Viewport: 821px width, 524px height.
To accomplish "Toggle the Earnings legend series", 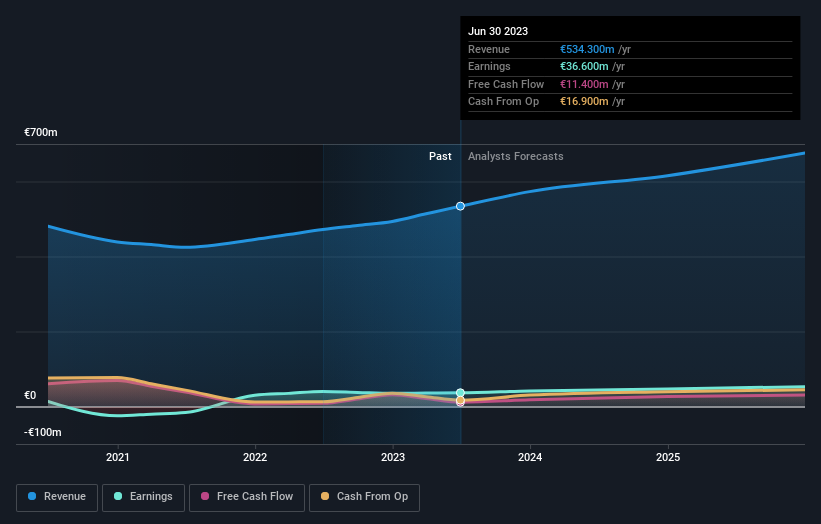I will click(143, 497).
